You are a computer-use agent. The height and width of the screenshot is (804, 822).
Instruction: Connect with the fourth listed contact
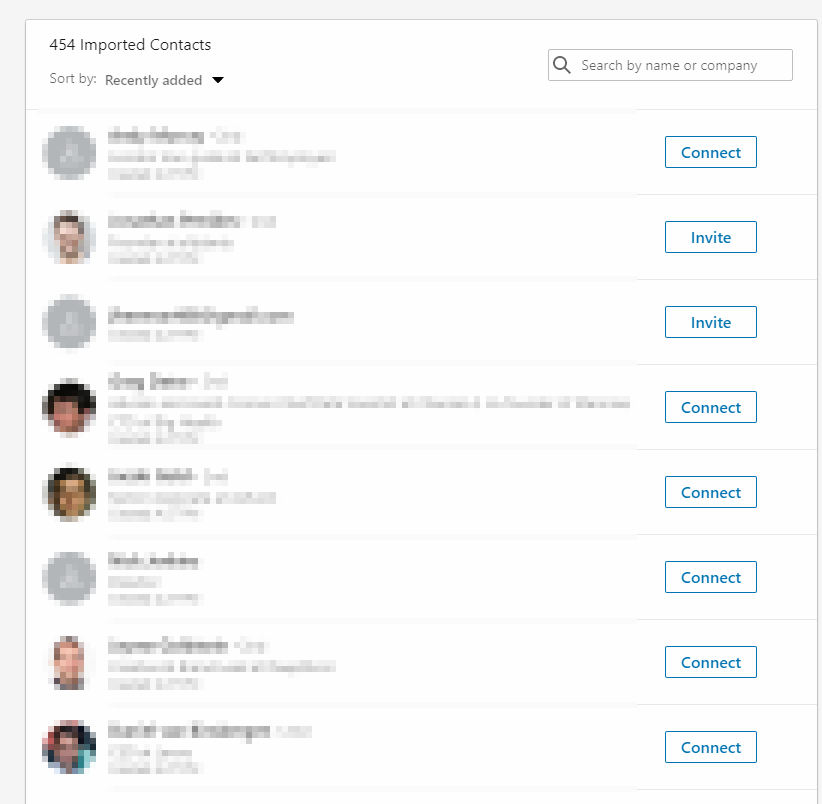pyautogui.click(x=710, y=408)
